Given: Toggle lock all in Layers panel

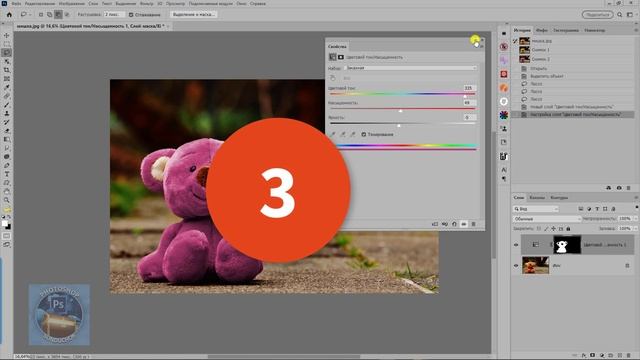Looking at the screenshot, I should (x=568, y=229).
